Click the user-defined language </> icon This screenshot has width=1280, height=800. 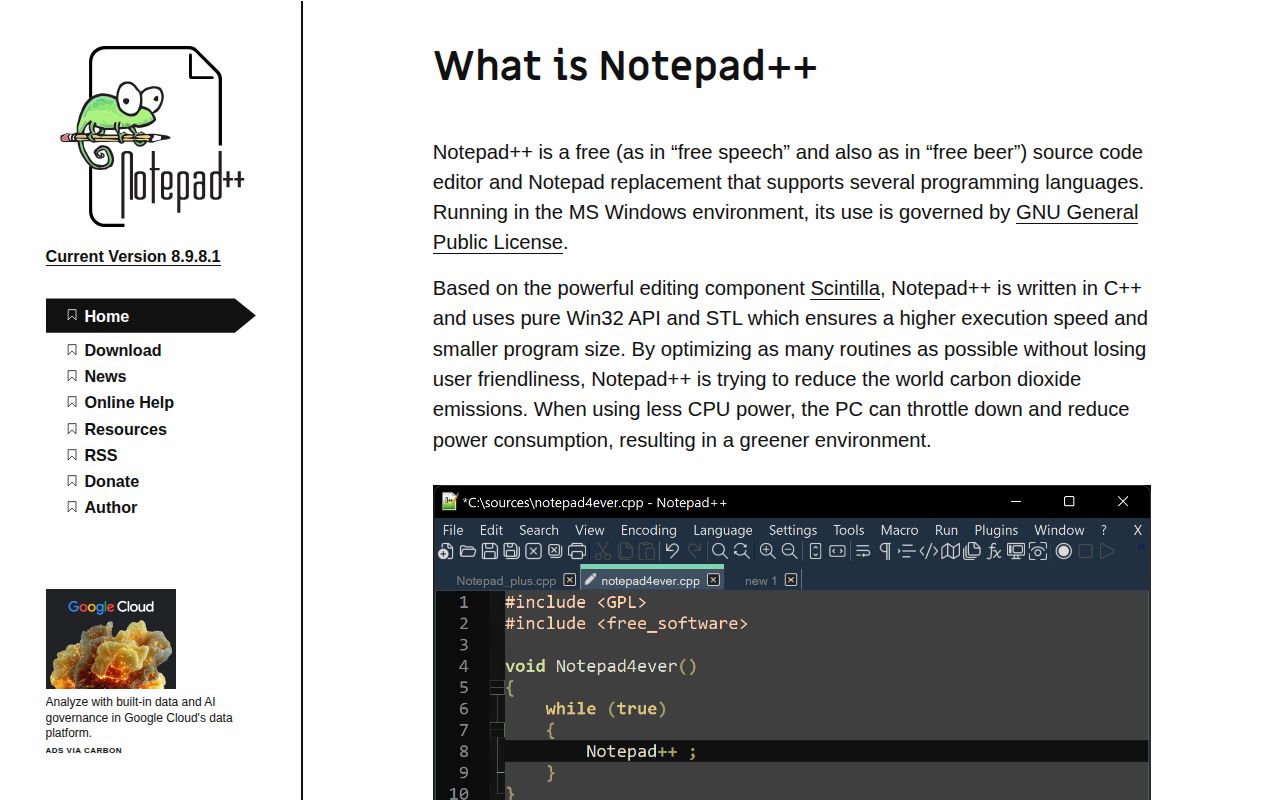click(928, 551)
